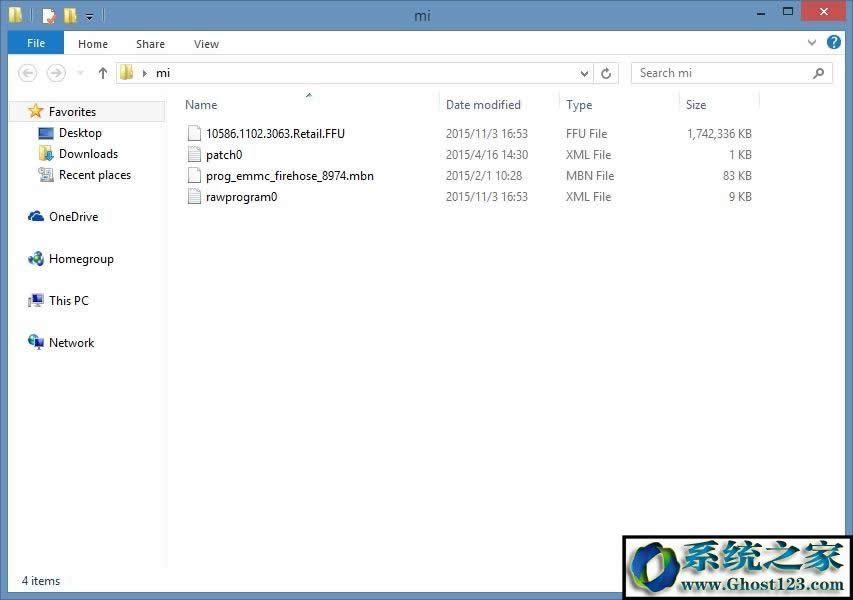Expand the ribbon using the chevron
Viewport: 853px width, 600px height.
tap(812, 44)
